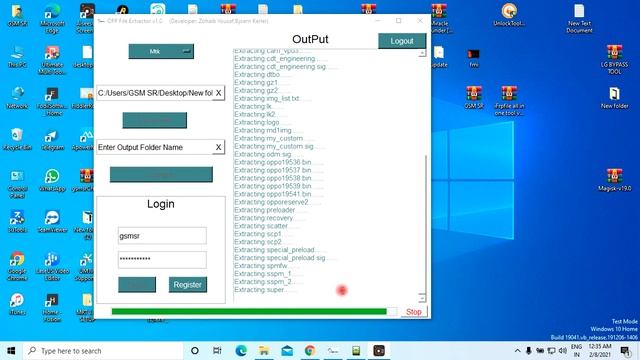This screenshot has width=640, height=360.
Task: Open File Explorer from the taskbar
Action: (264, 351)
